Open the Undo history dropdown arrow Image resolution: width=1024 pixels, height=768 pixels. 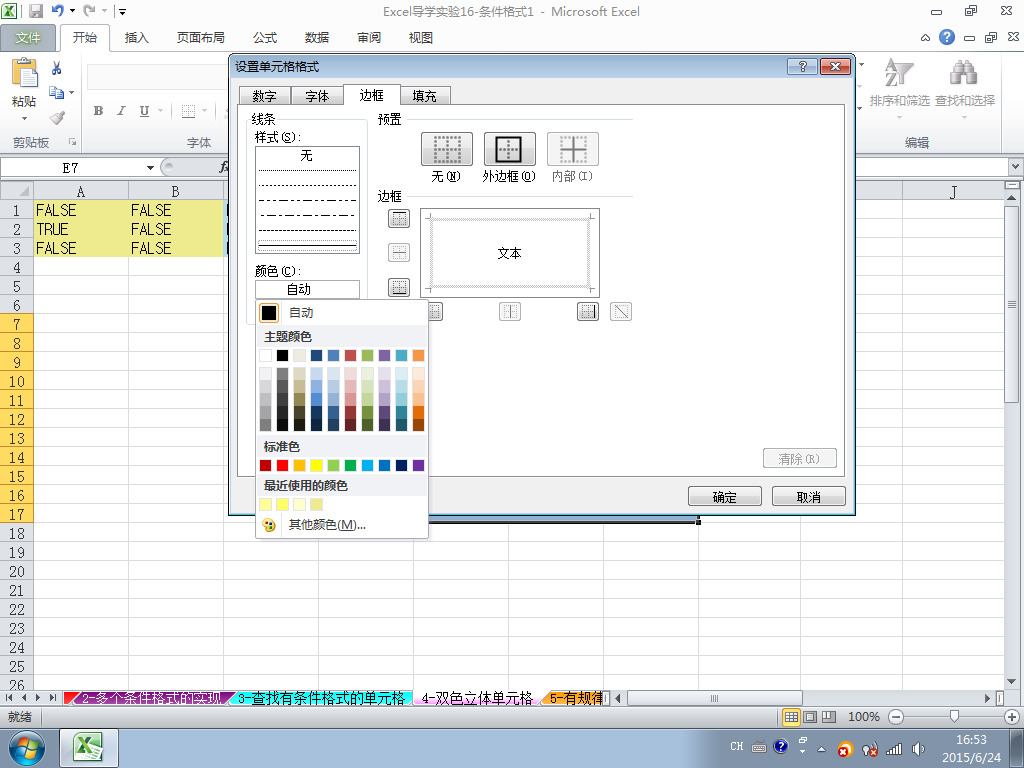point(72,11)
